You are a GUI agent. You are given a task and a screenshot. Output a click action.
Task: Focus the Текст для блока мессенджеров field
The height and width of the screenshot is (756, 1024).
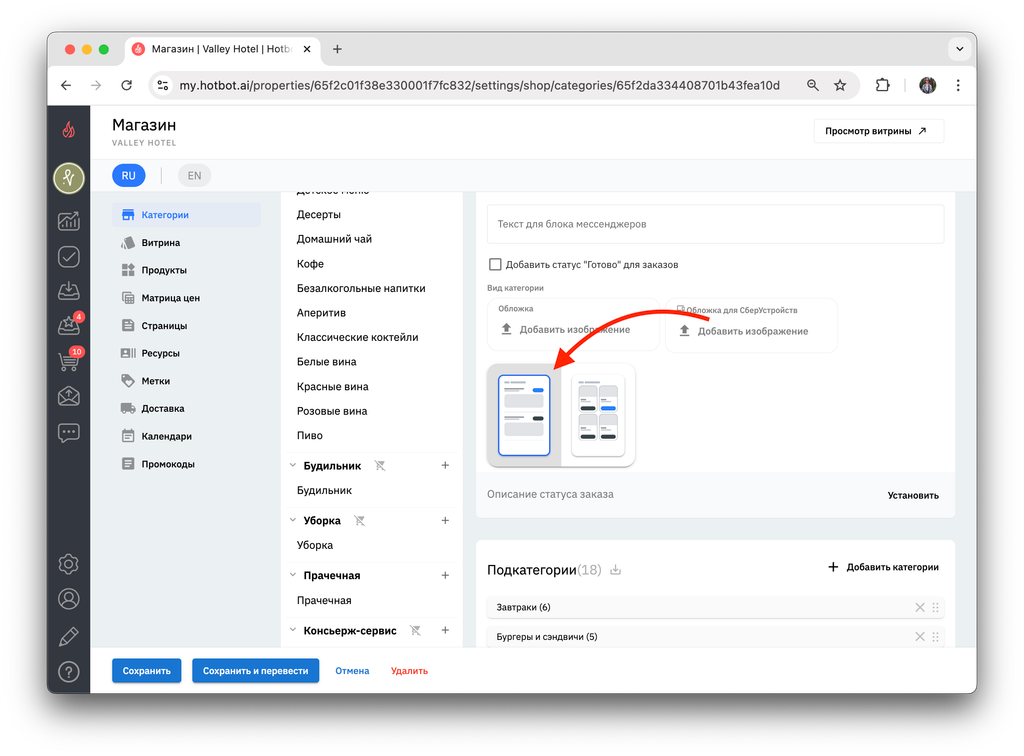click(715, 224)
